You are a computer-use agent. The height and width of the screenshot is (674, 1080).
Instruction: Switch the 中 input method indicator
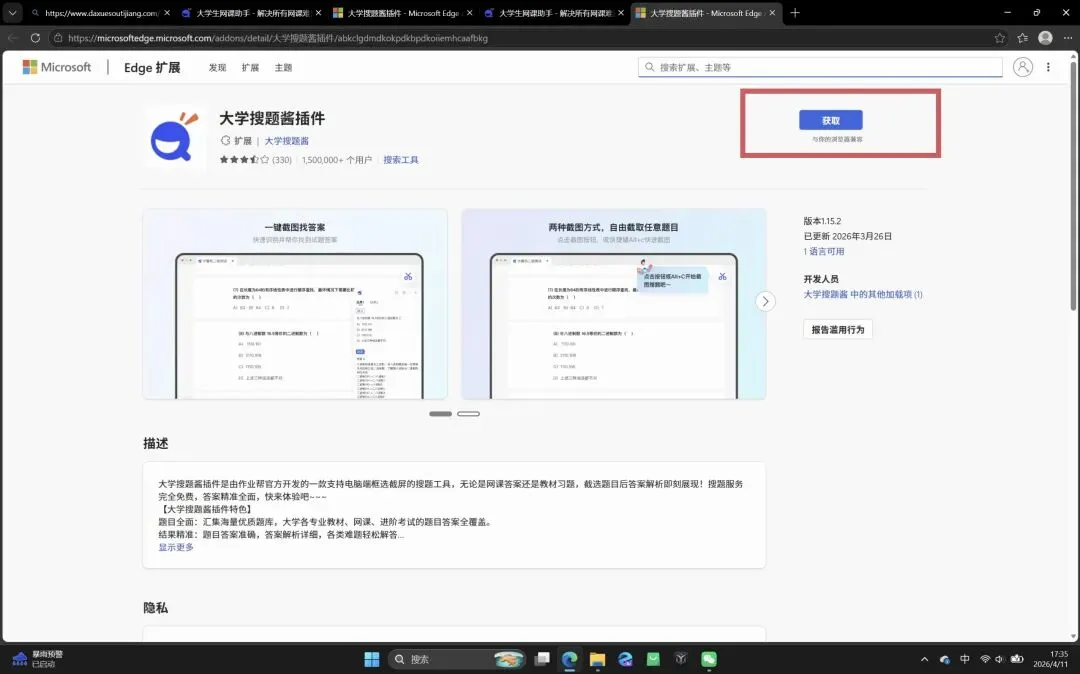pyautogui.click(x=964, y=659)
